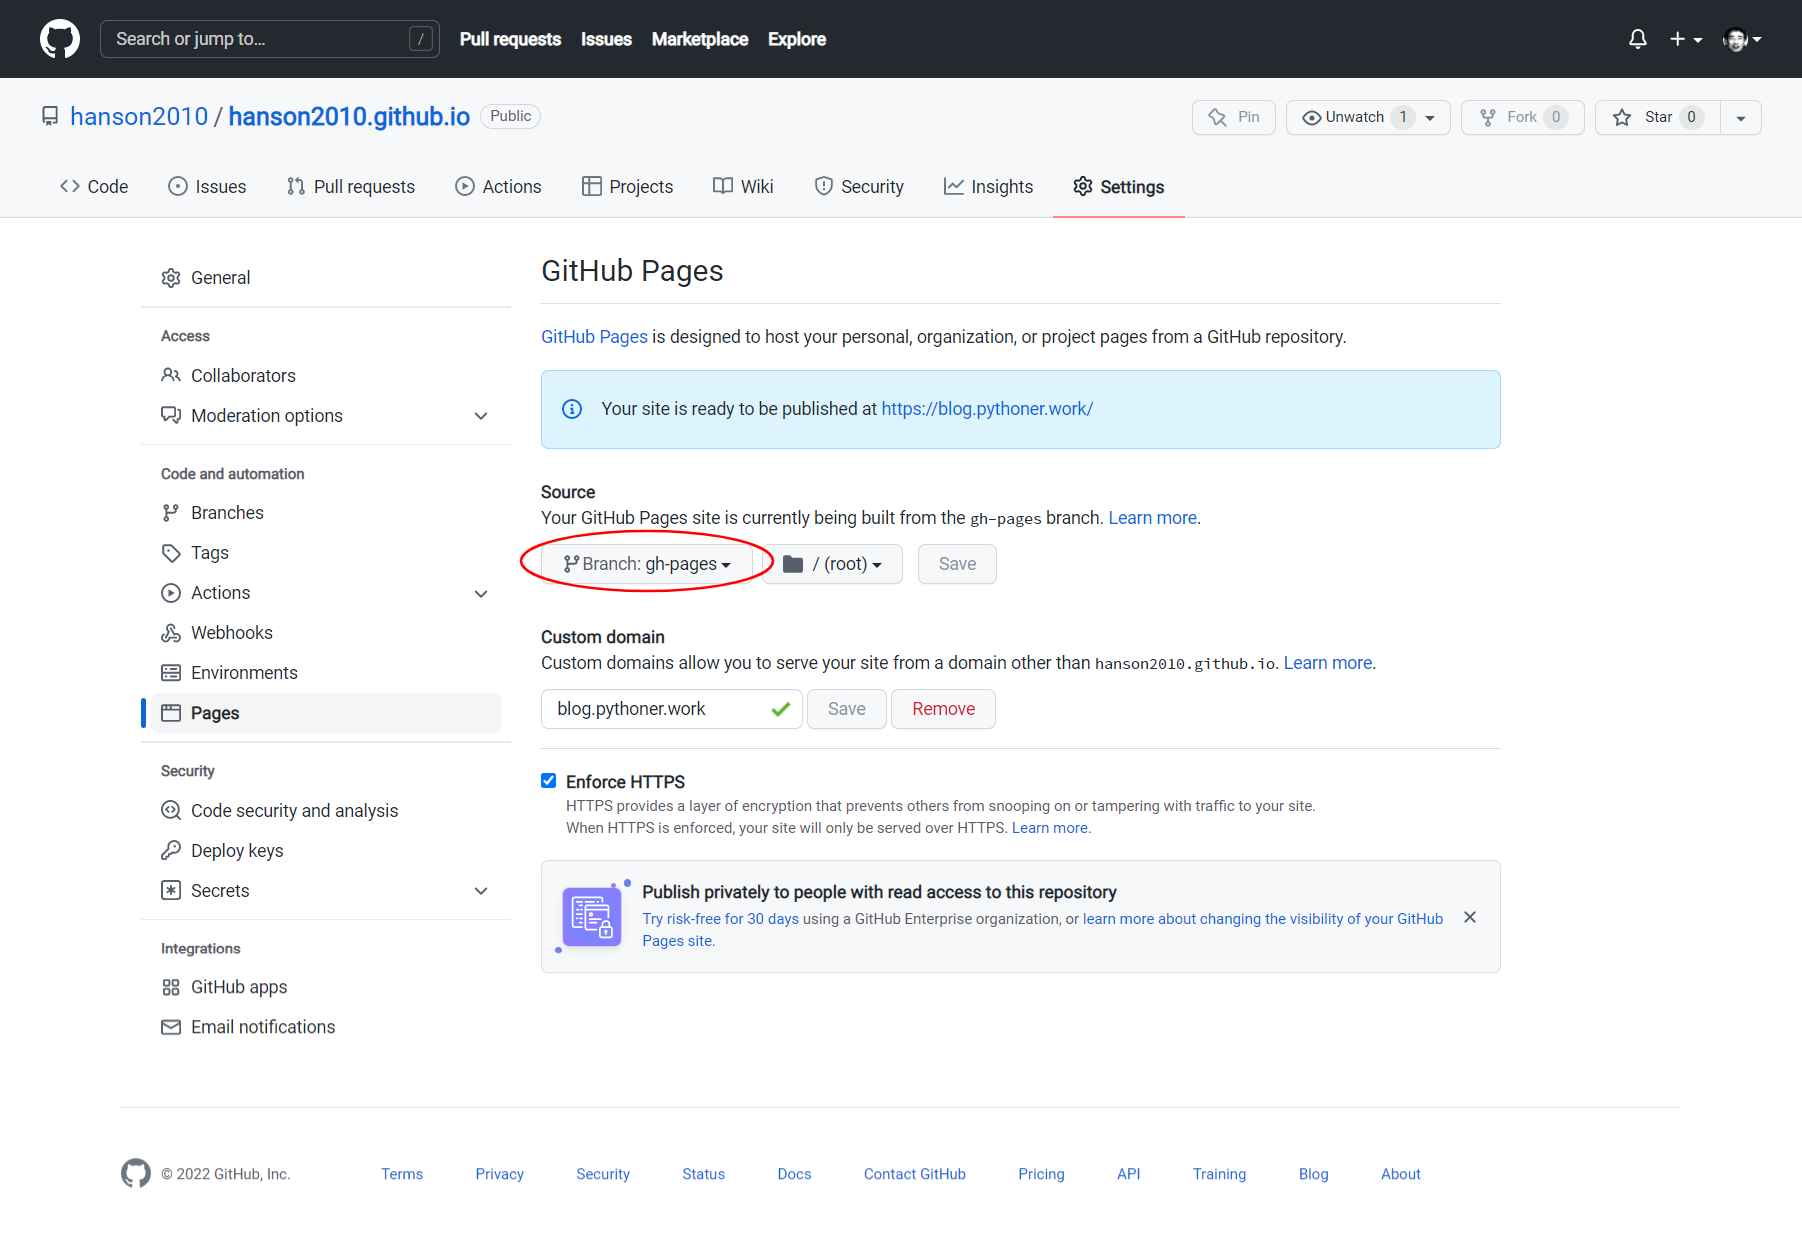The width and height of the screenshot is (1802, 1253).
Task: Click Learn more about custom domains
Action: click(x=1328, y=663)
